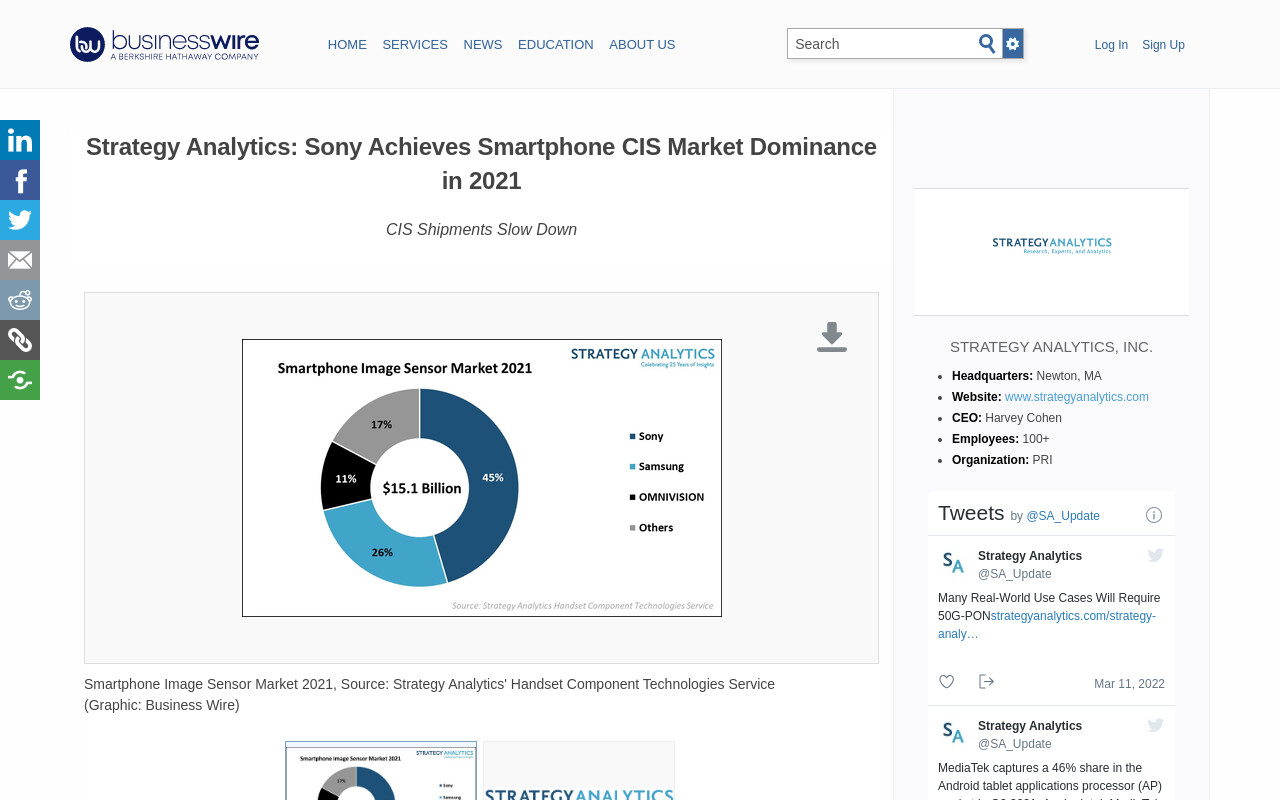Go to Business Wire homepage logo

[x=165, y=44]
